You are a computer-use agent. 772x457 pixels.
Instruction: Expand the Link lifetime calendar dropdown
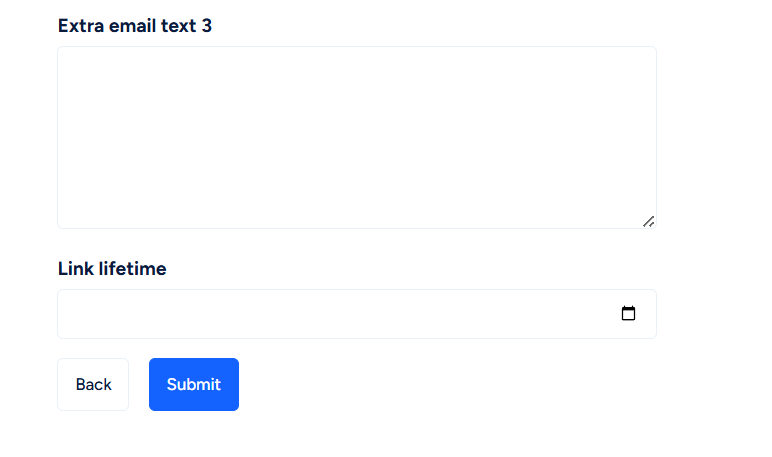click(628, 313)
